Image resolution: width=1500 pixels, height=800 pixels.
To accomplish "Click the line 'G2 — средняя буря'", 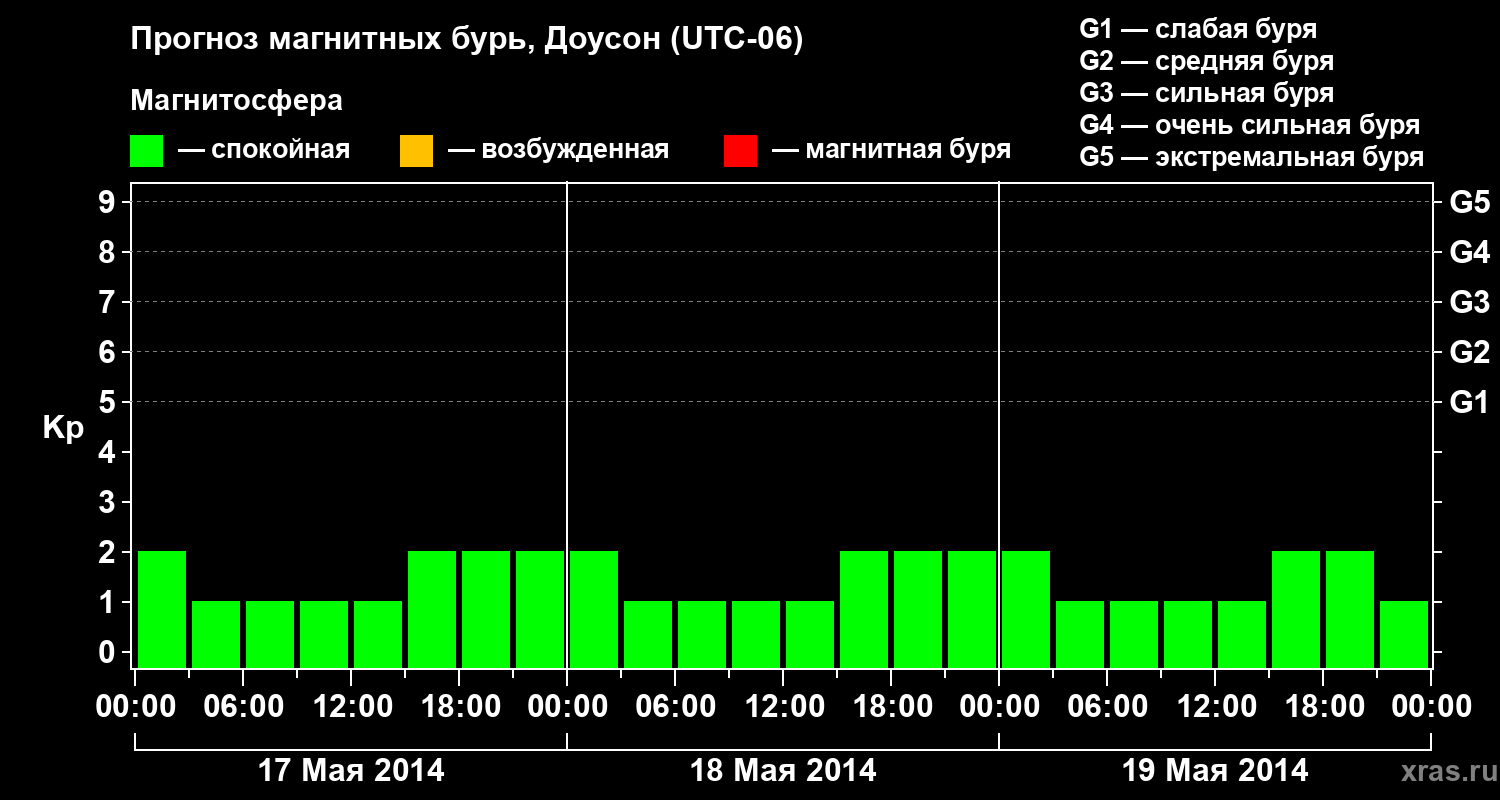I will 1206,61.
